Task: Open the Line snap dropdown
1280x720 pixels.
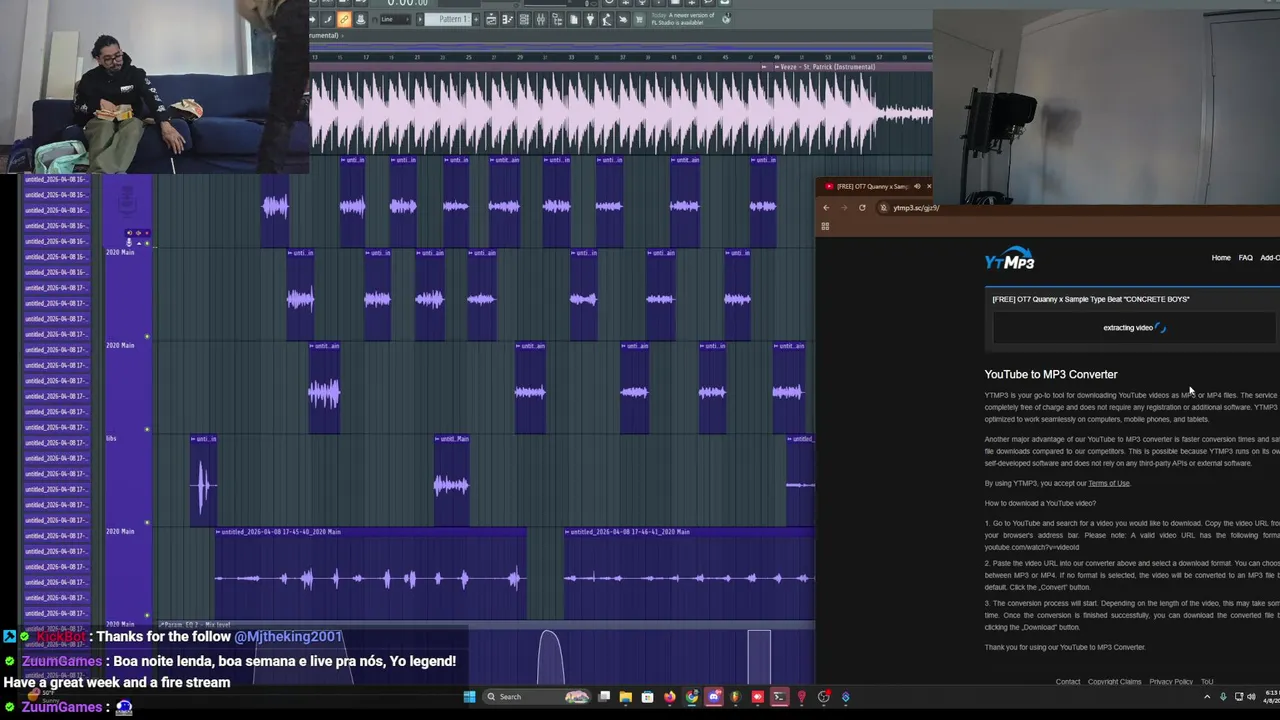Action: point(395,19)
